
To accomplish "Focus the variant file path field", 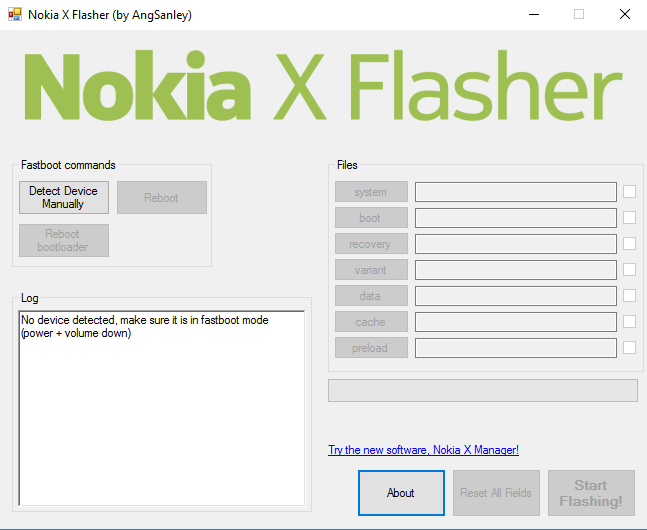I will (516, 270).
